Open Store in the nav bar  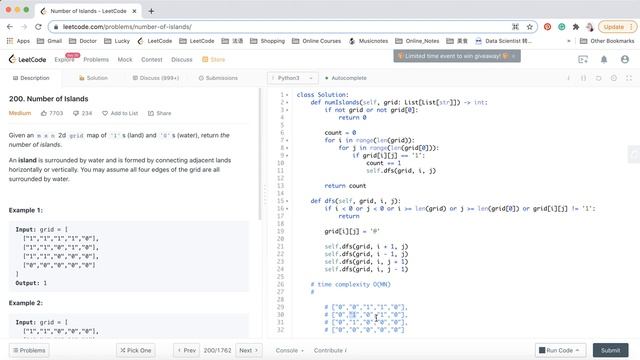click(x=213, y=60)
